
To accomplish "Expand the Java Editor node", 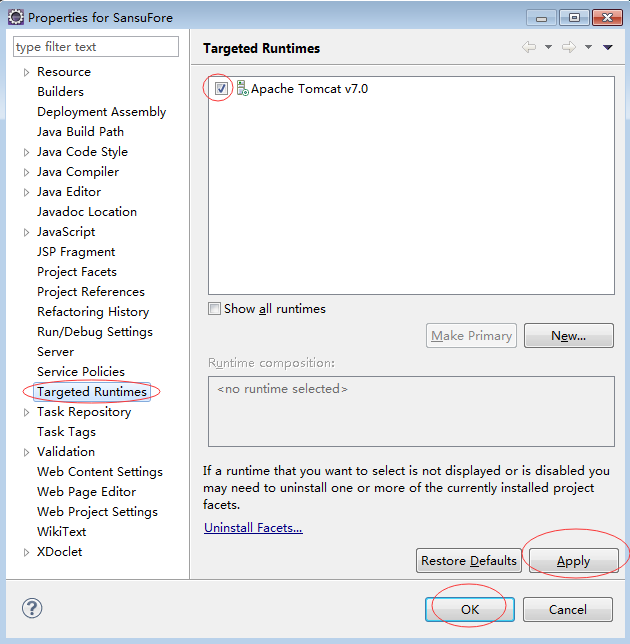I will [x=26, y=193].
